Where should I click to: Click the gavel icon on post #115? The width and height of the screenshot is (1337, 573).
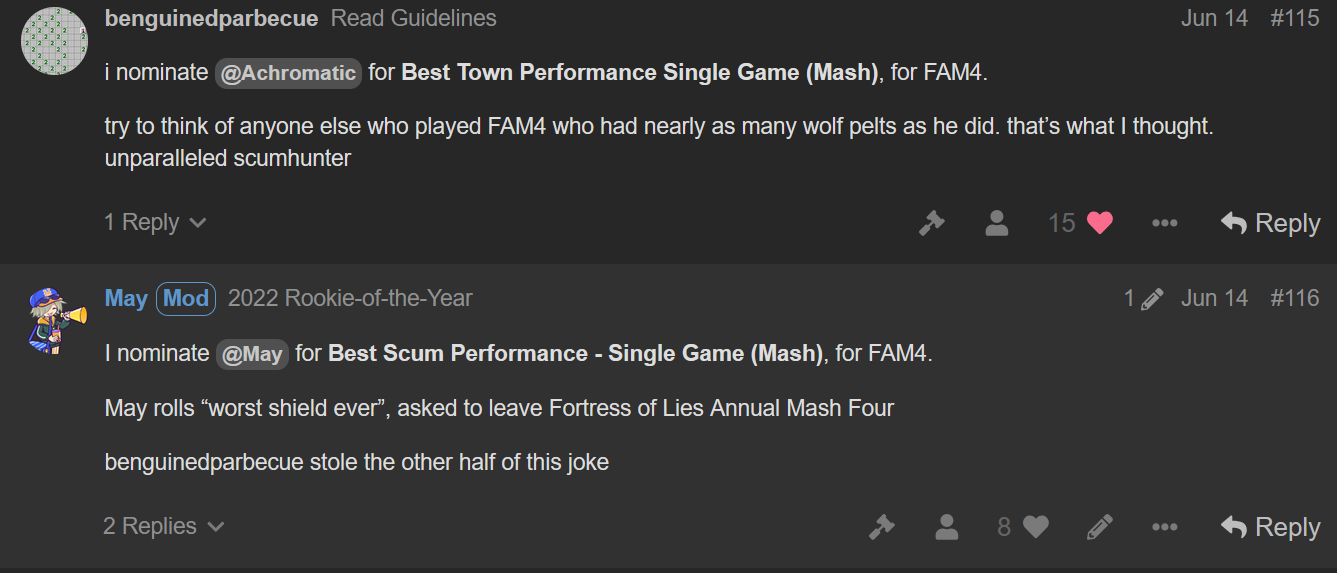coord(931,223)
